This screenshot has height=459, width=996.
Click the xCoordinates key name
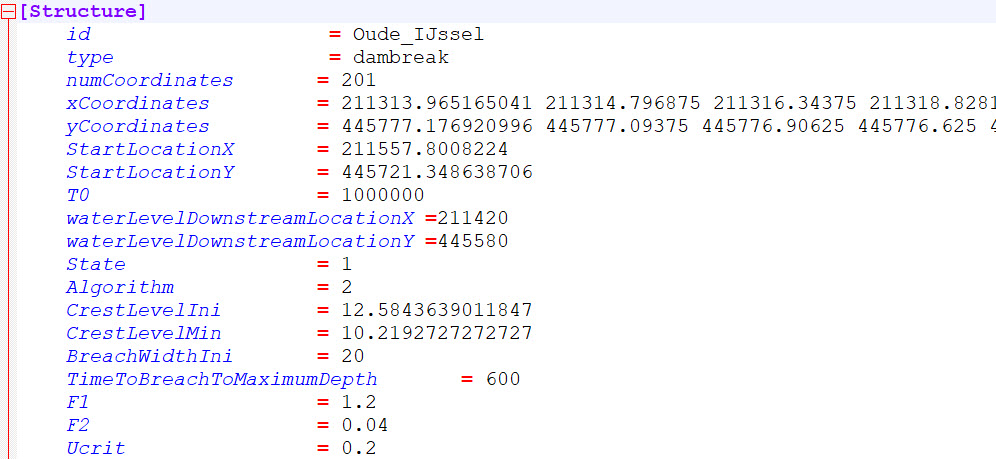(138, 104)
